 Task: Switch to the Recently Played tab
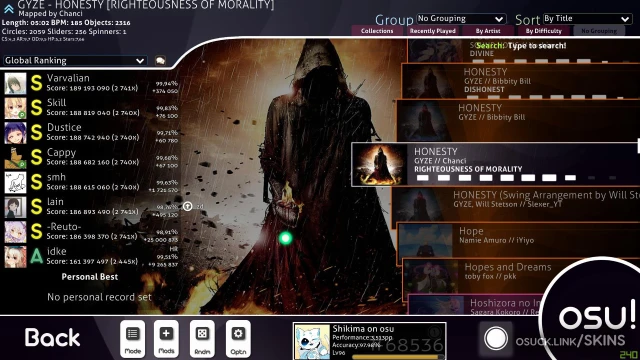[433, 31]
